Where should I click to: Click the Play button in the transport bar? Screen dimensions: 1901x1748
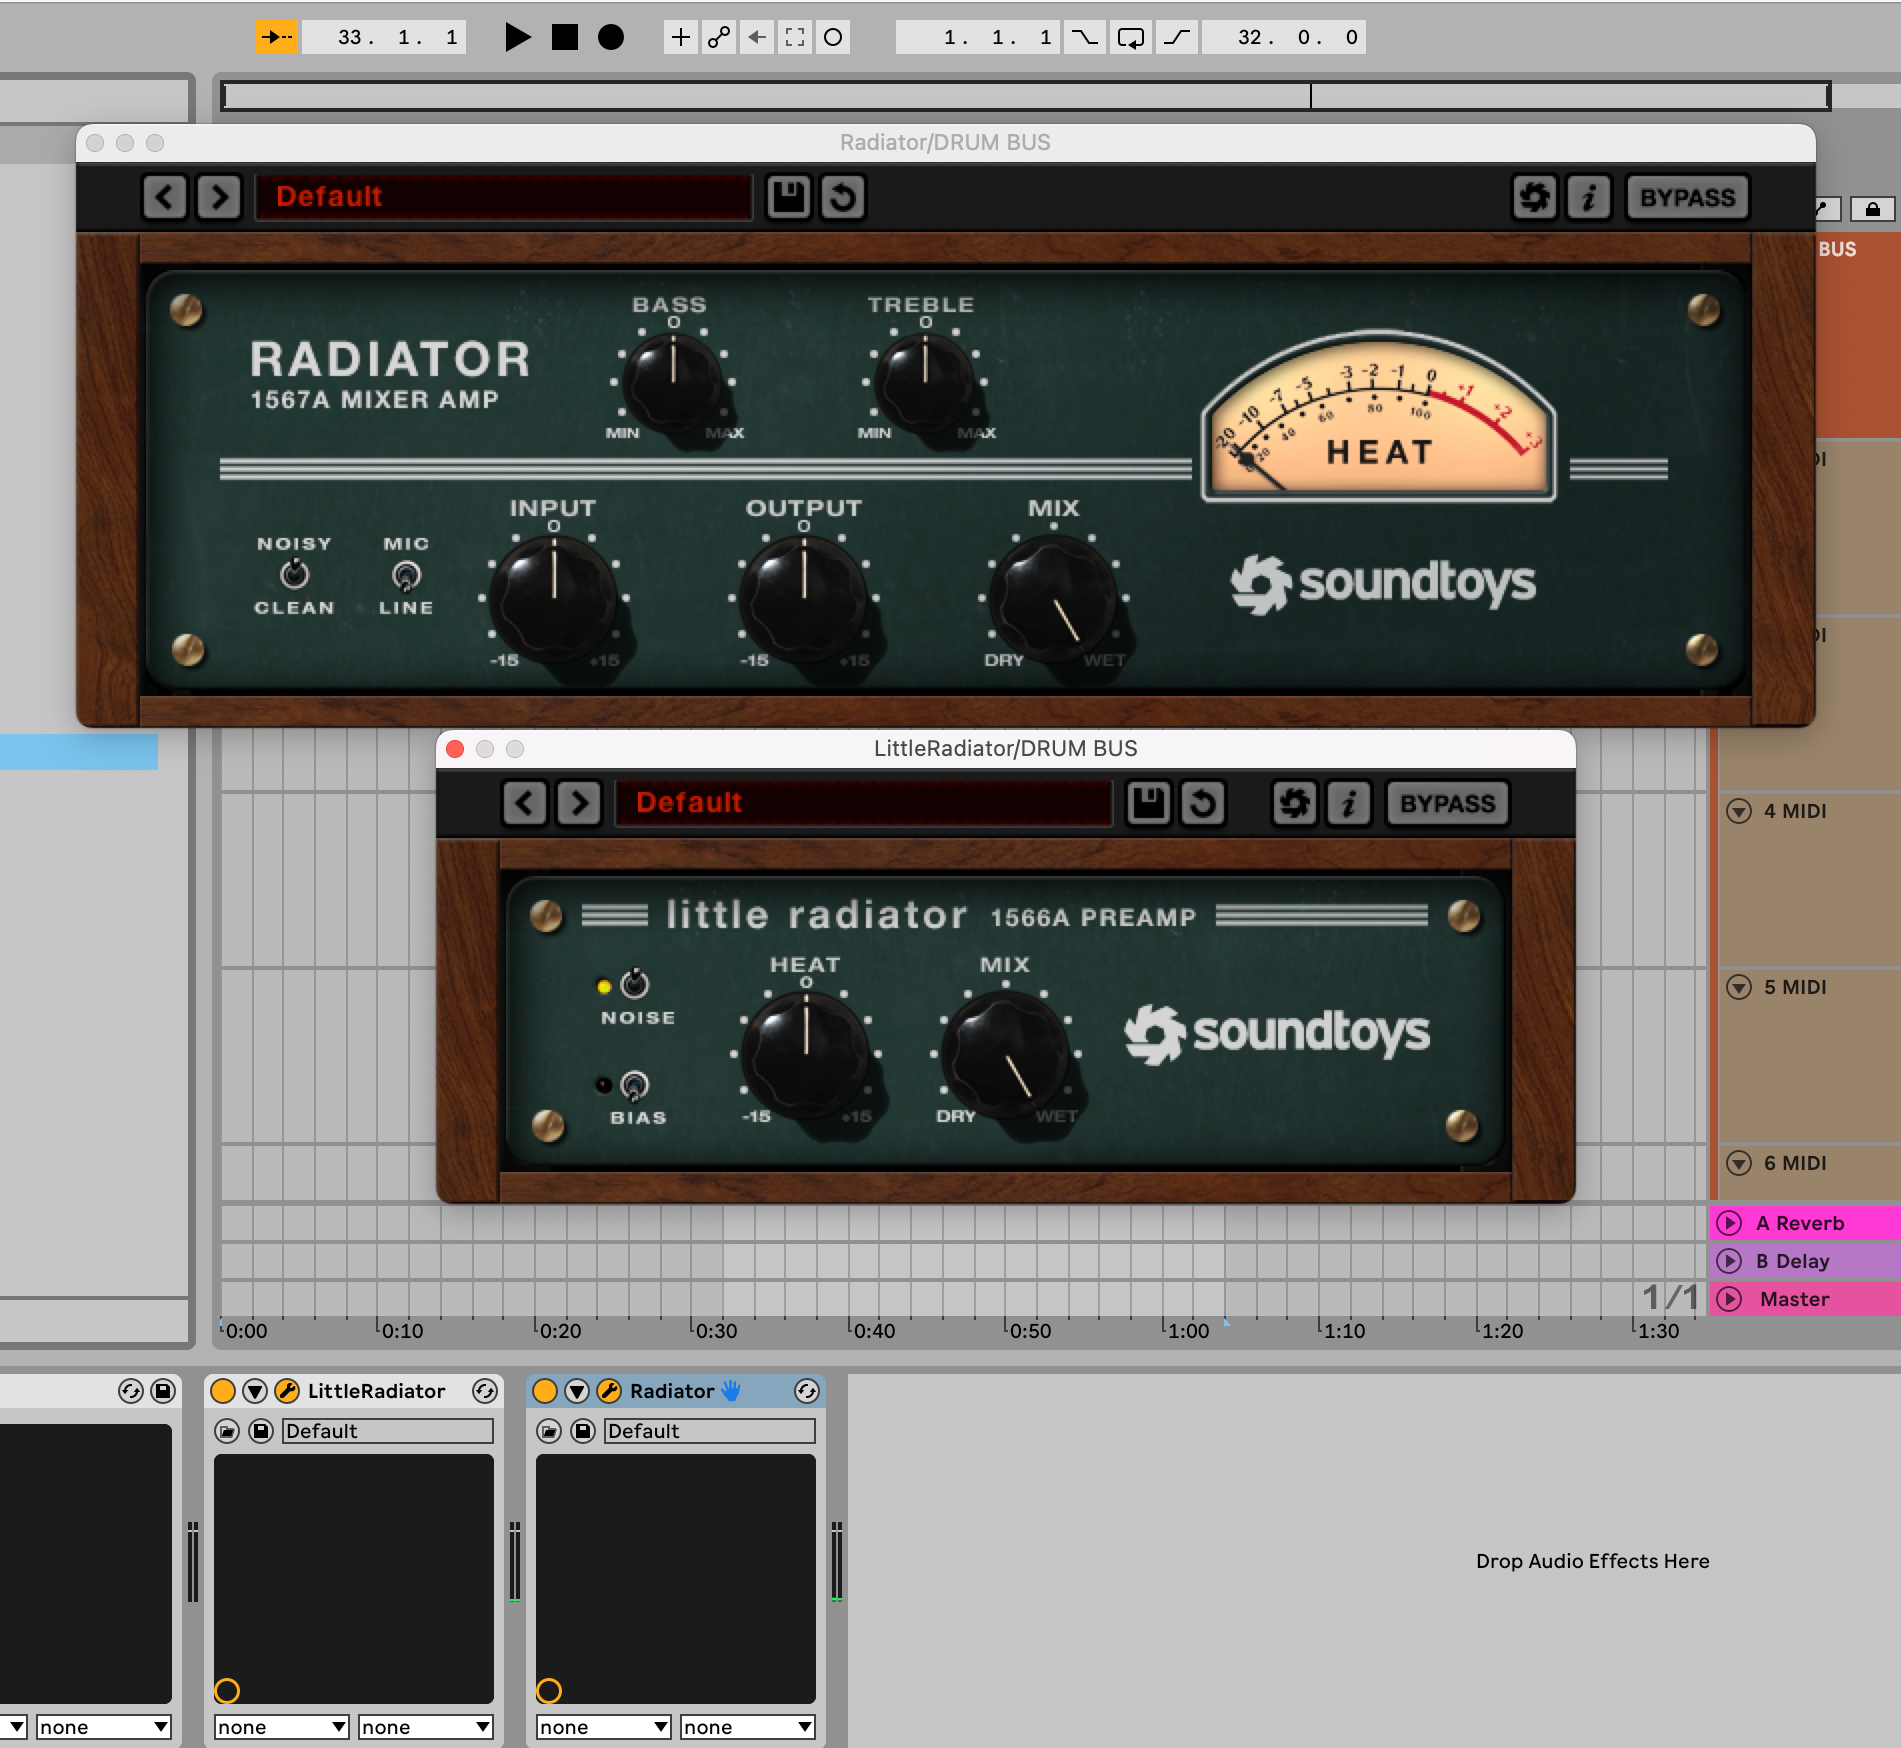[x=517, y=37]
